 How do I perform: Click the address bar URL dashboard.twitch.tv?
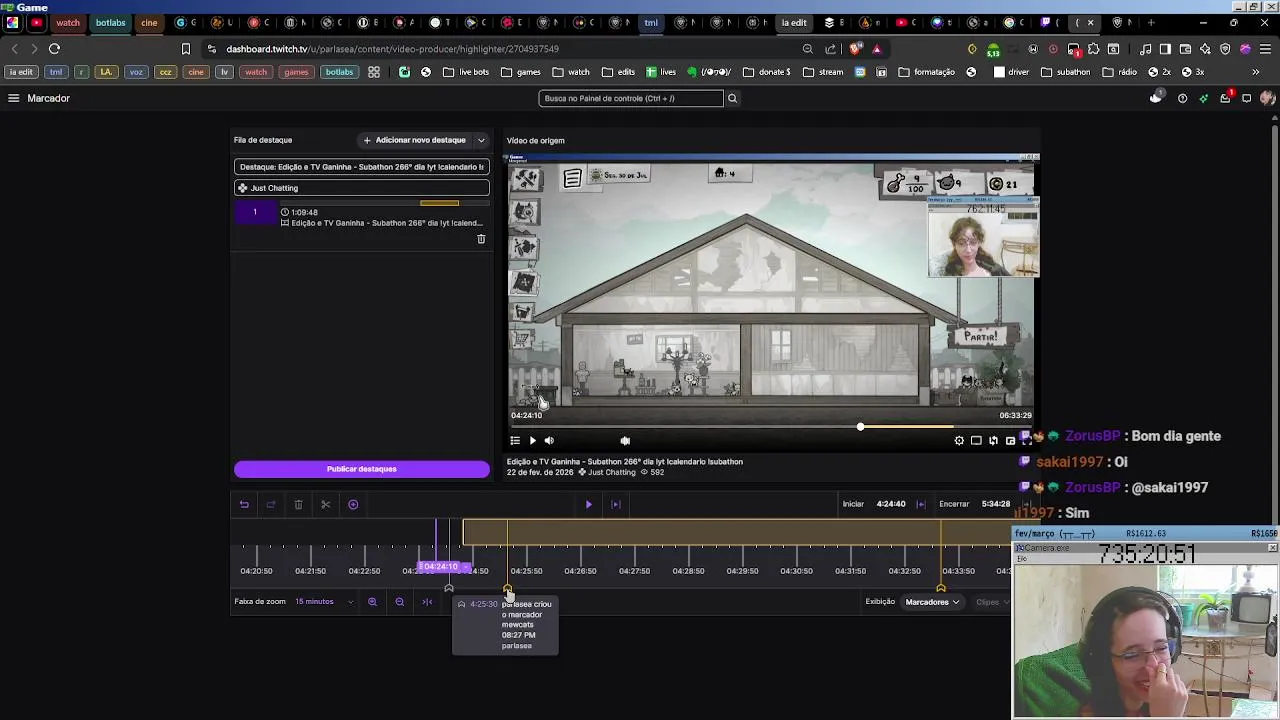392,49
